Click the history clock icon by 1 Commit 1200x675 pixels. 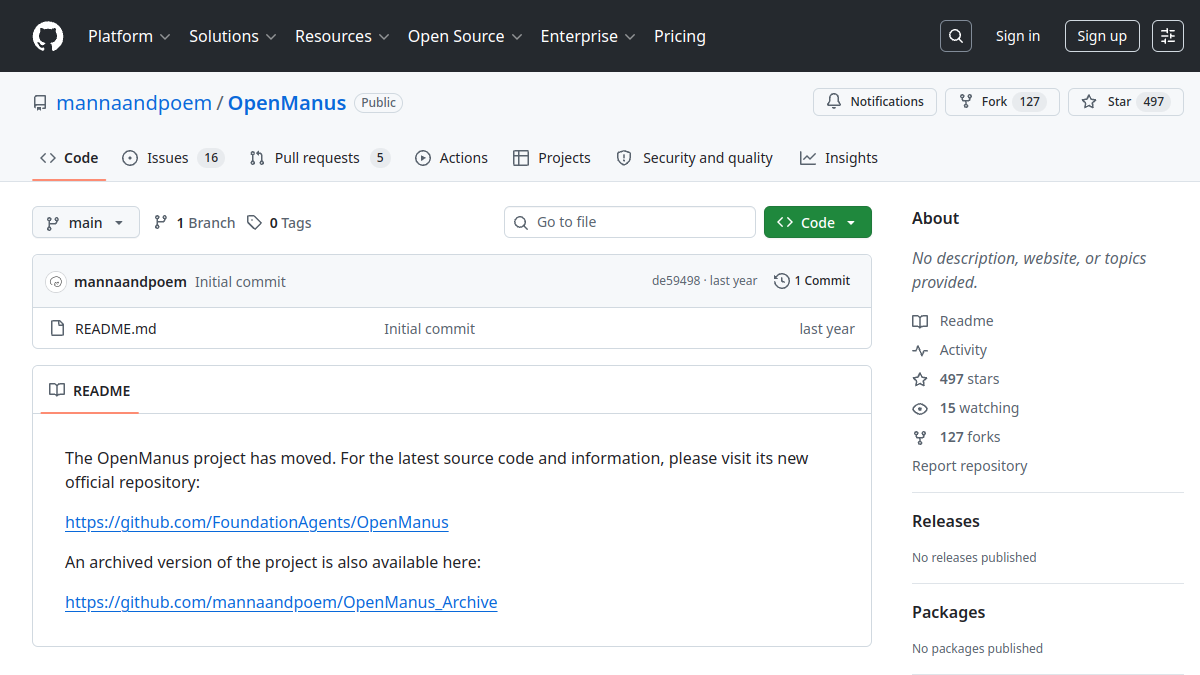(782, 281)
